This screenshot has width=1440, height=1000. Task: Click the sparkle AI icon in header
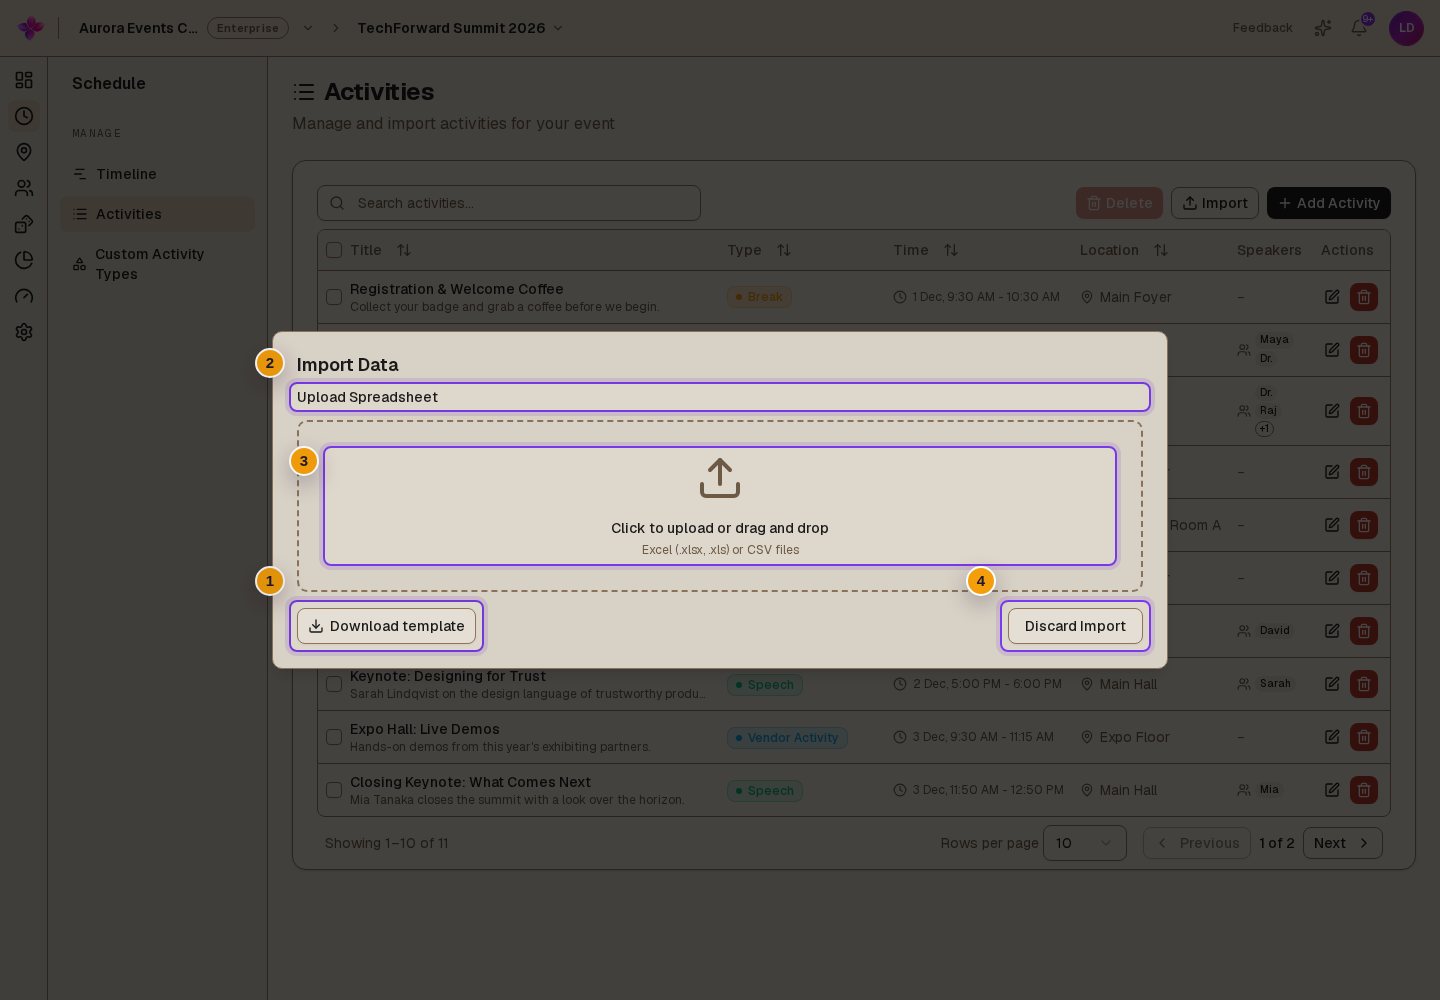pos(1323,28)
